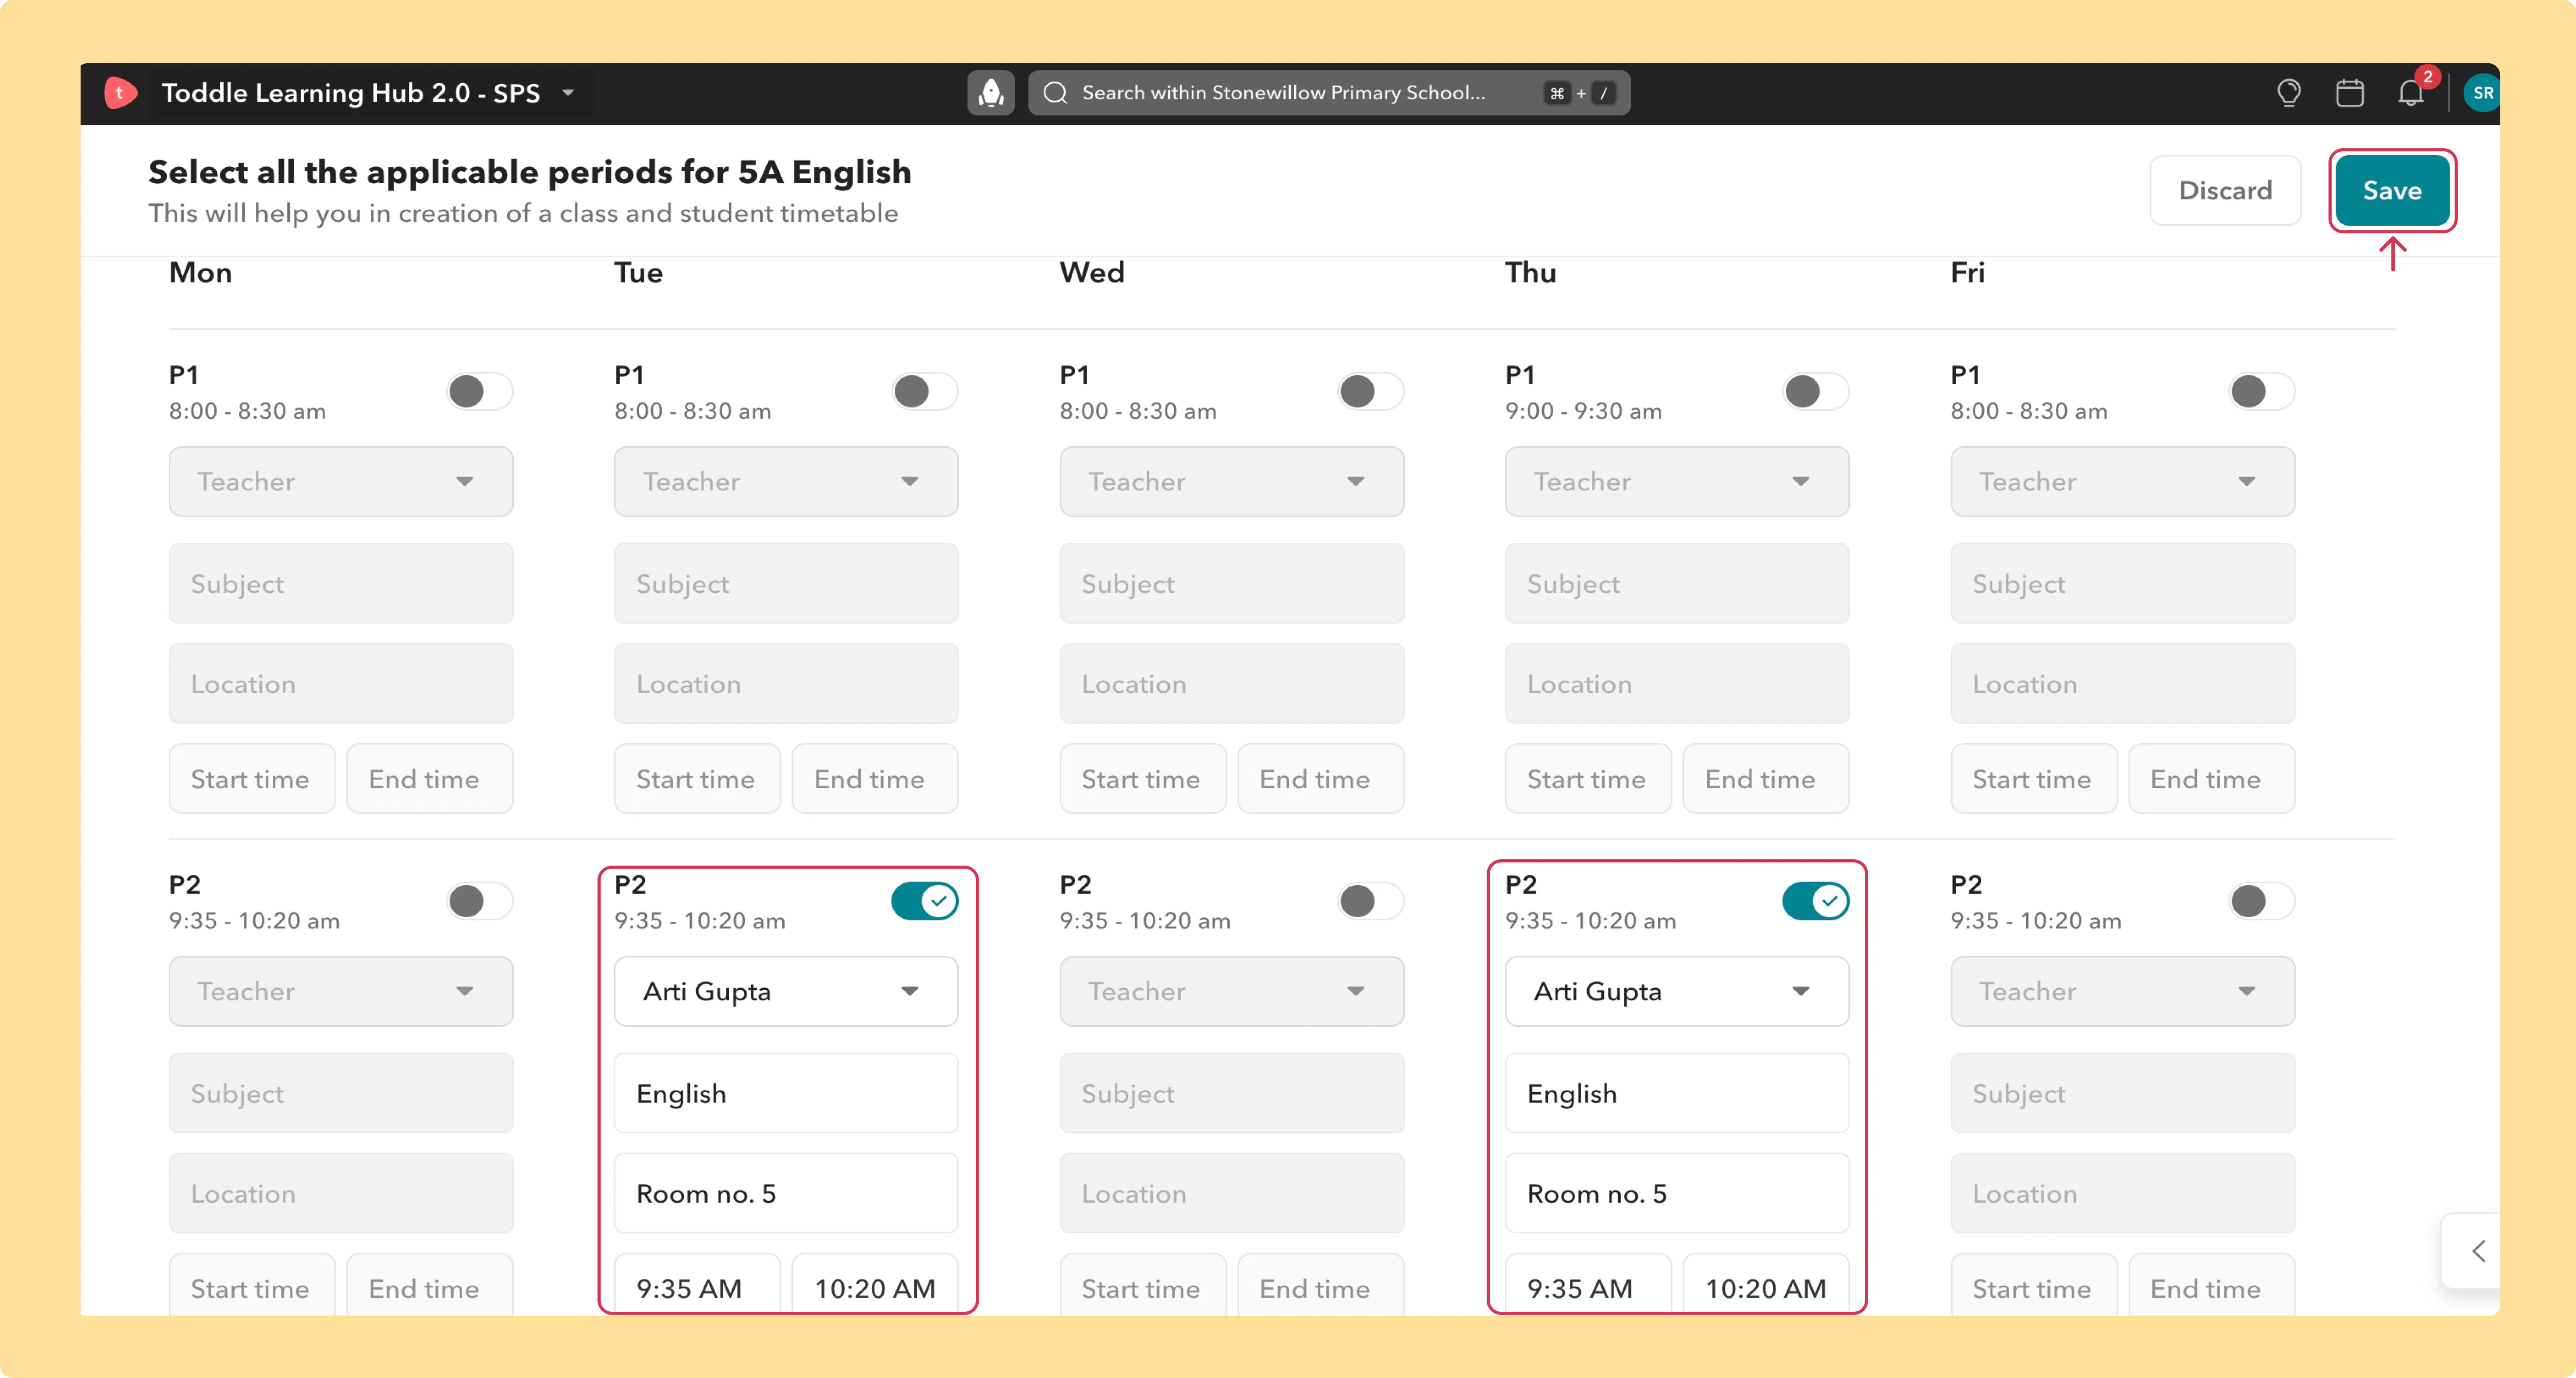Click Monday P2 Subject field
This screenshot has width=2576, height=1378.
[341, 1093]
